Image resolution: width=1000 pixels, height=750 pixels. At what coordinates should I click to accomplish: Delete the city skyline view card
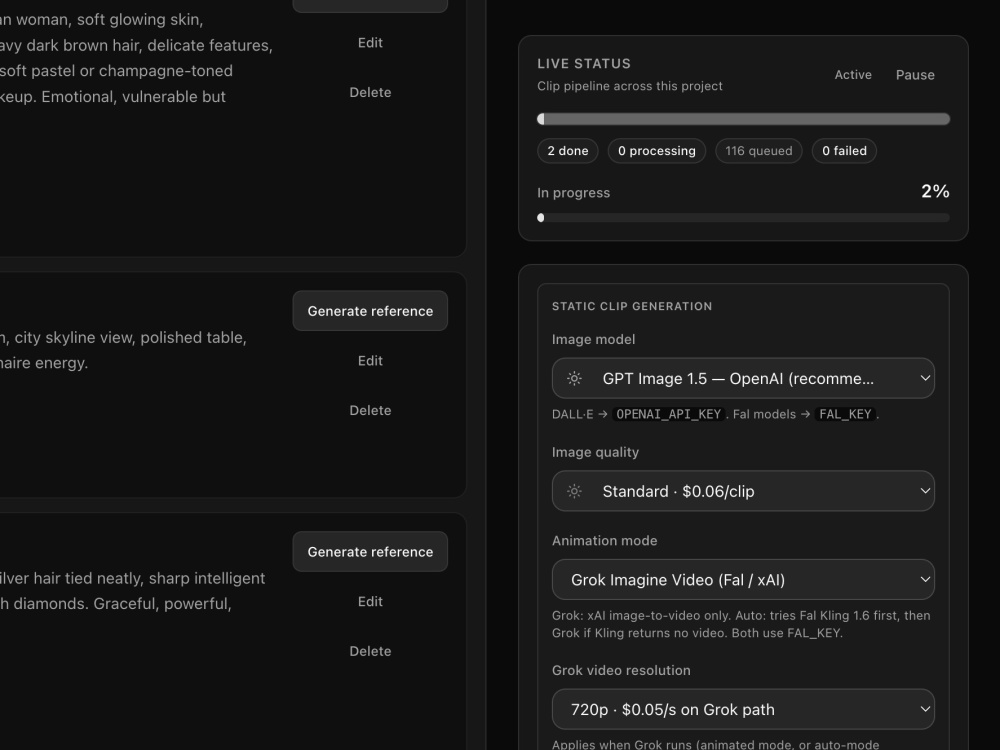[370, 411]
